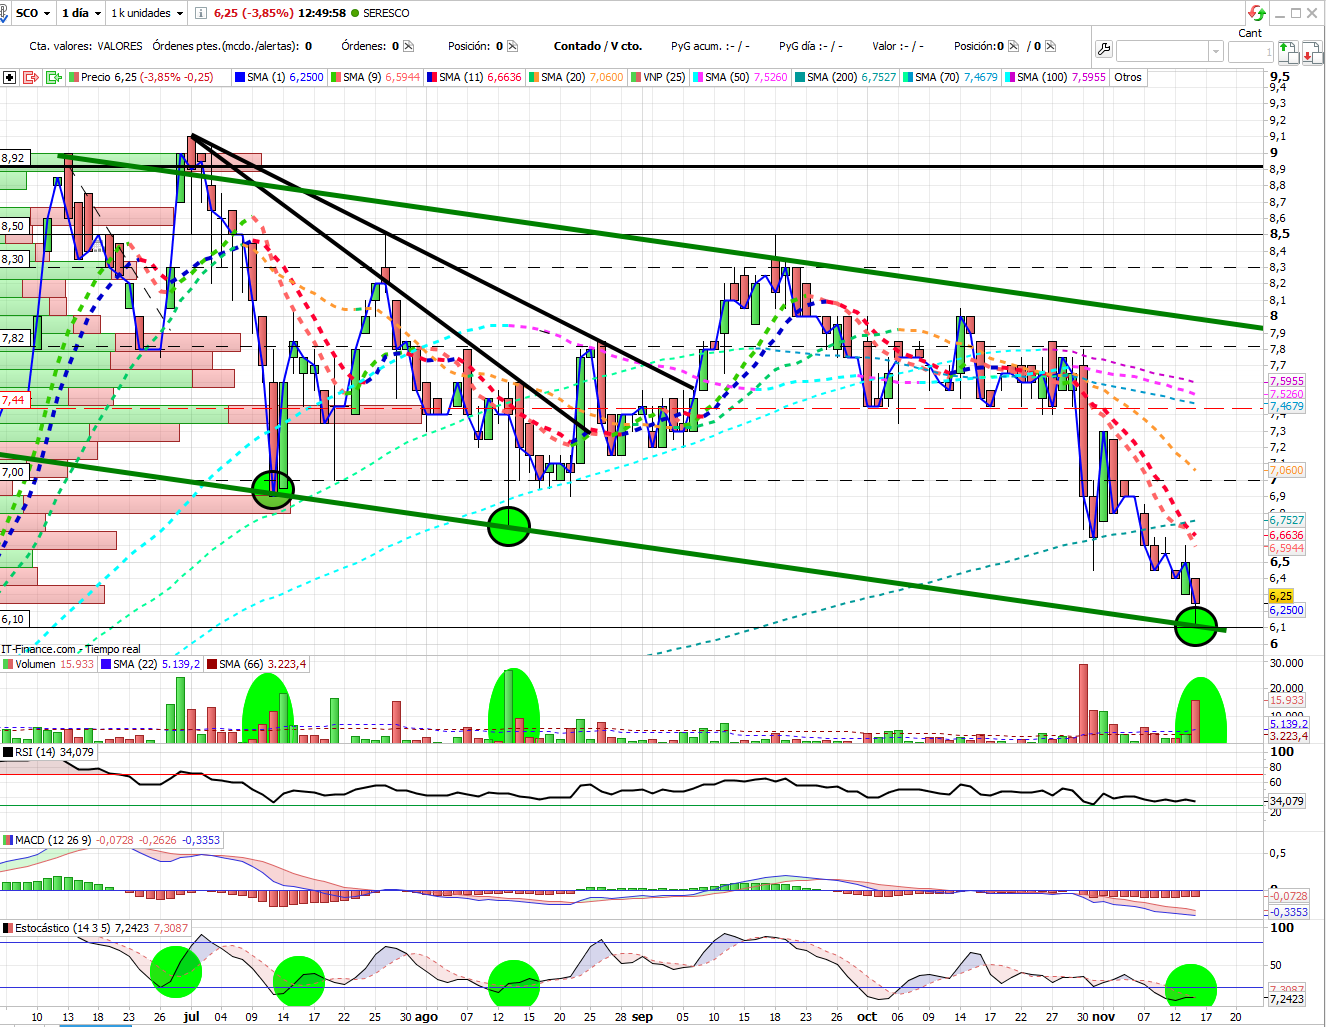Click the Órdenes edit icon
This screenshot has height=1027, width=1326.
coord(408,46)
